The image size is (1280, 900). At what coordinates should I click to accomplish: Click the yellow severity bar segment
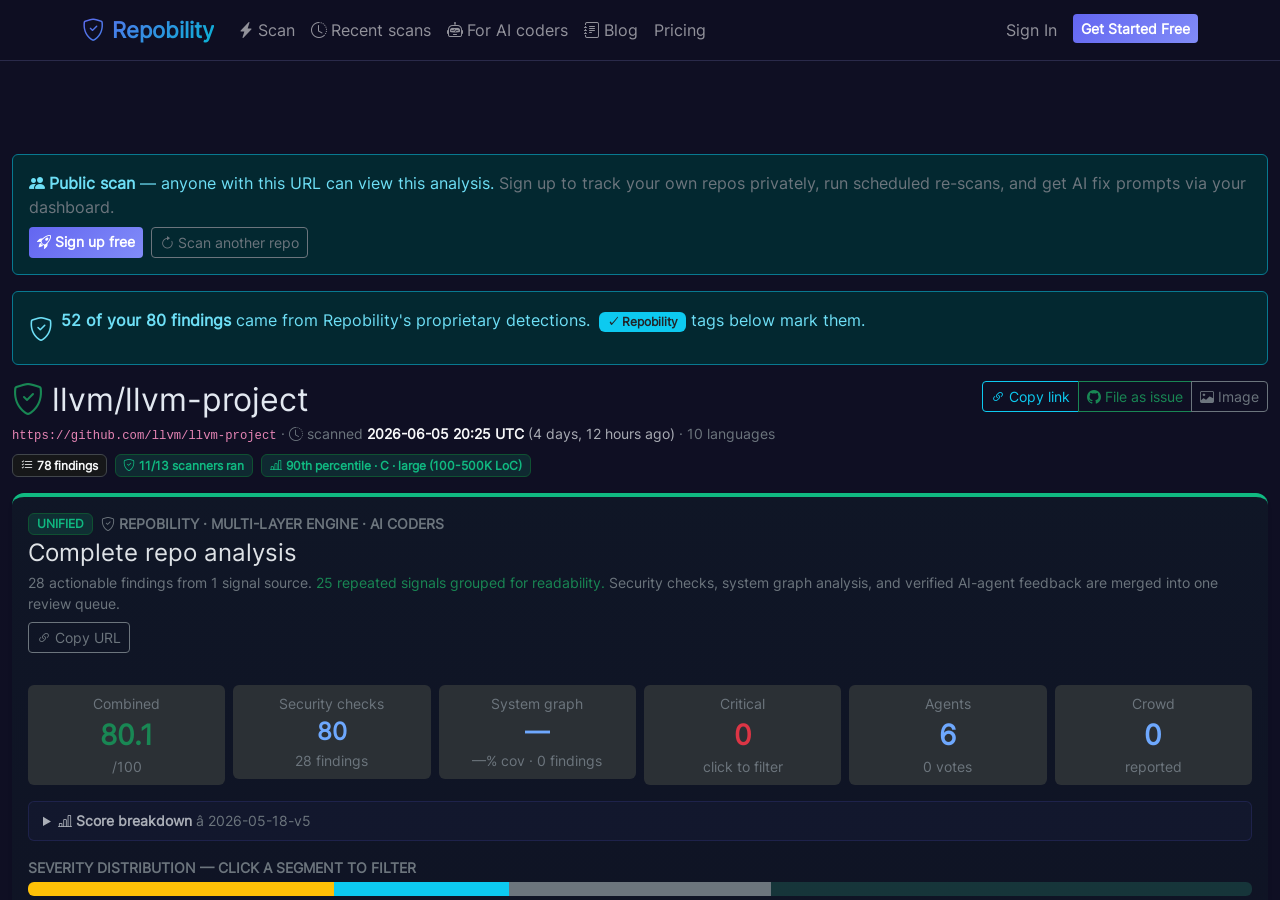pyautogui.click(x=181, y=889)
